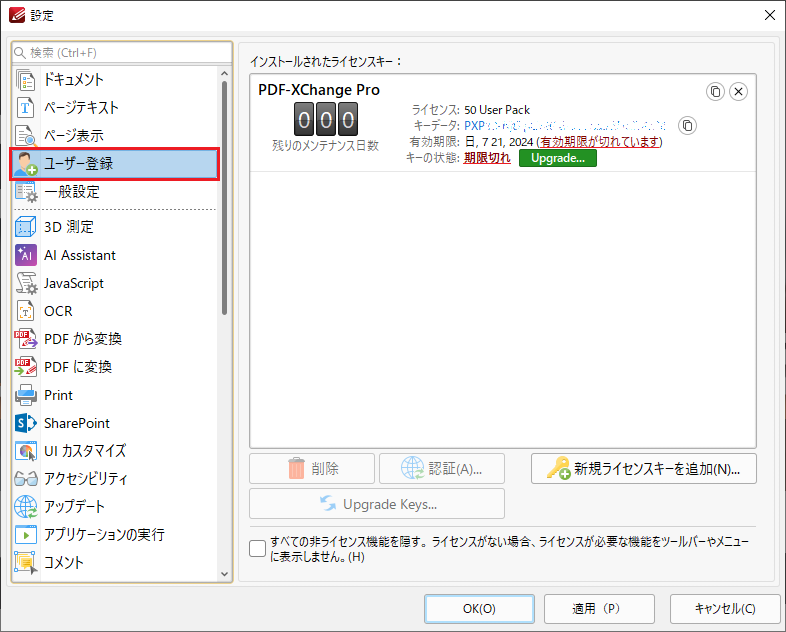The image size is (786, 632).
Task: Click the OCR icon in sidebar
Action: (26, 311)
